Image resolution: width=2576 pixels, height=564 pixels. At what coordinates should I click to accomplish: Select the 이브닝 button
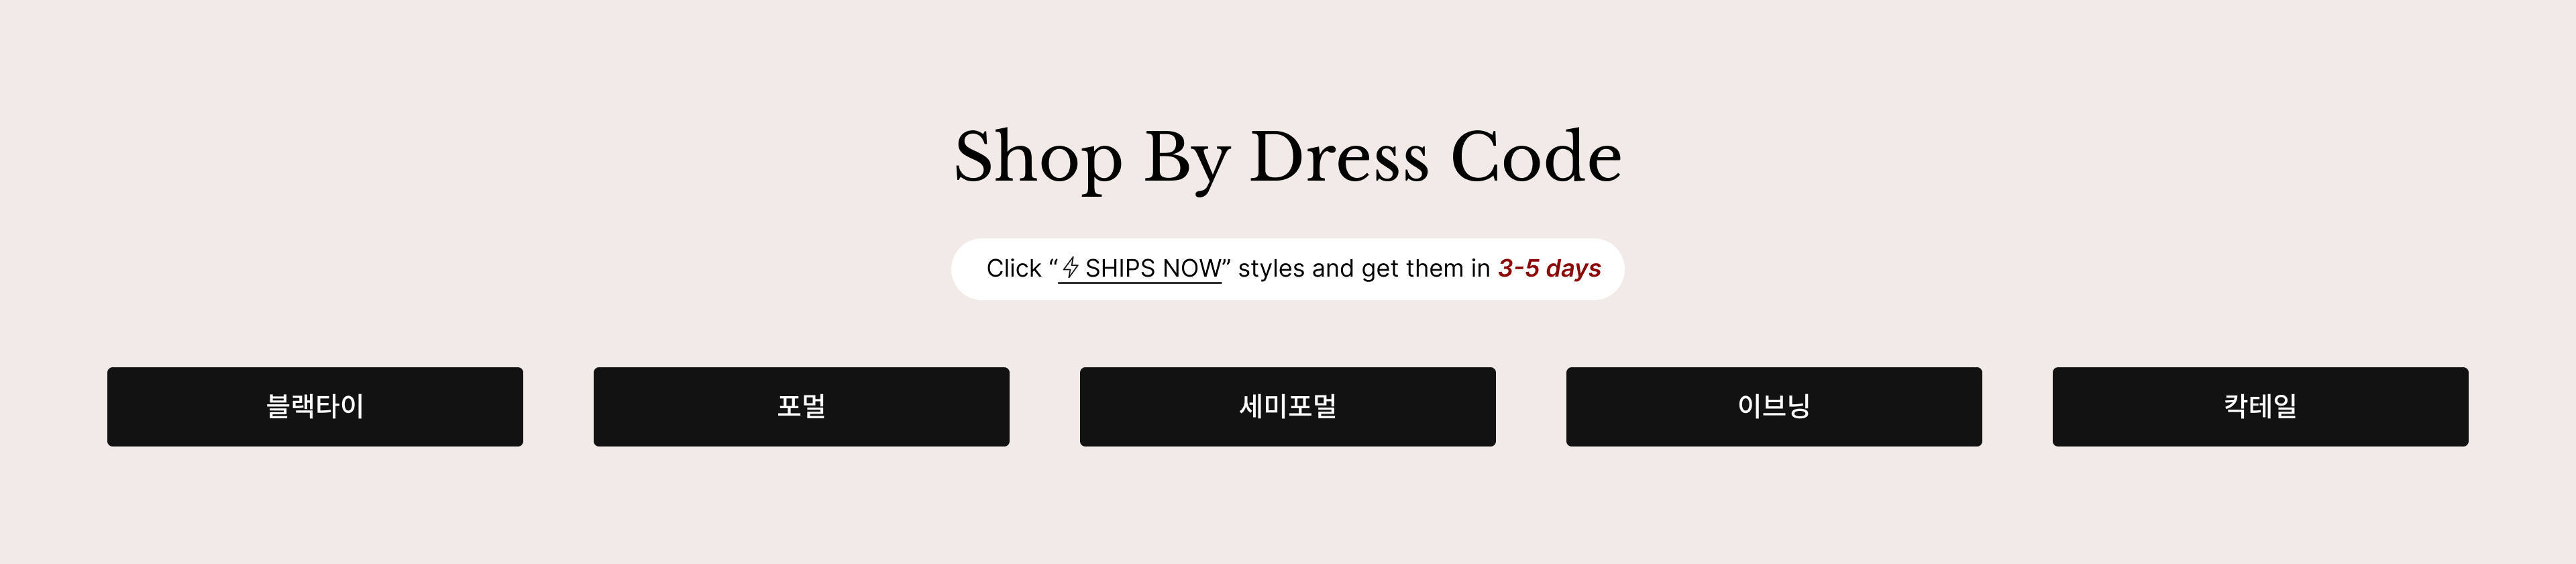pyautogui.click(x=1774, y=406)
